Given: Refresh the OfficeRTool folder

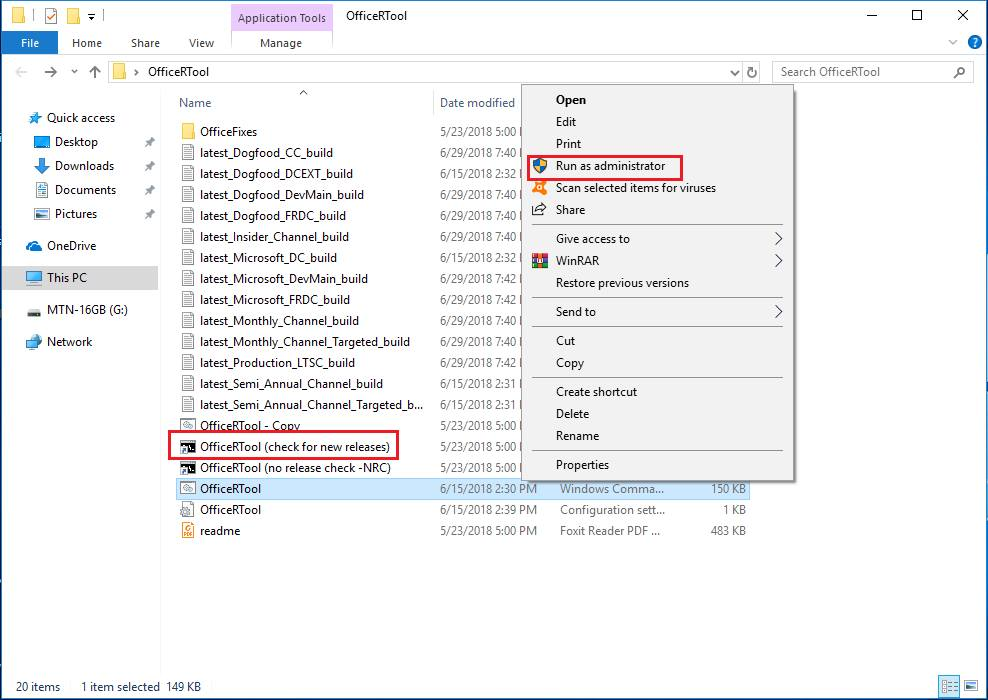Looking at the screenshot, I should coord(752,72).
